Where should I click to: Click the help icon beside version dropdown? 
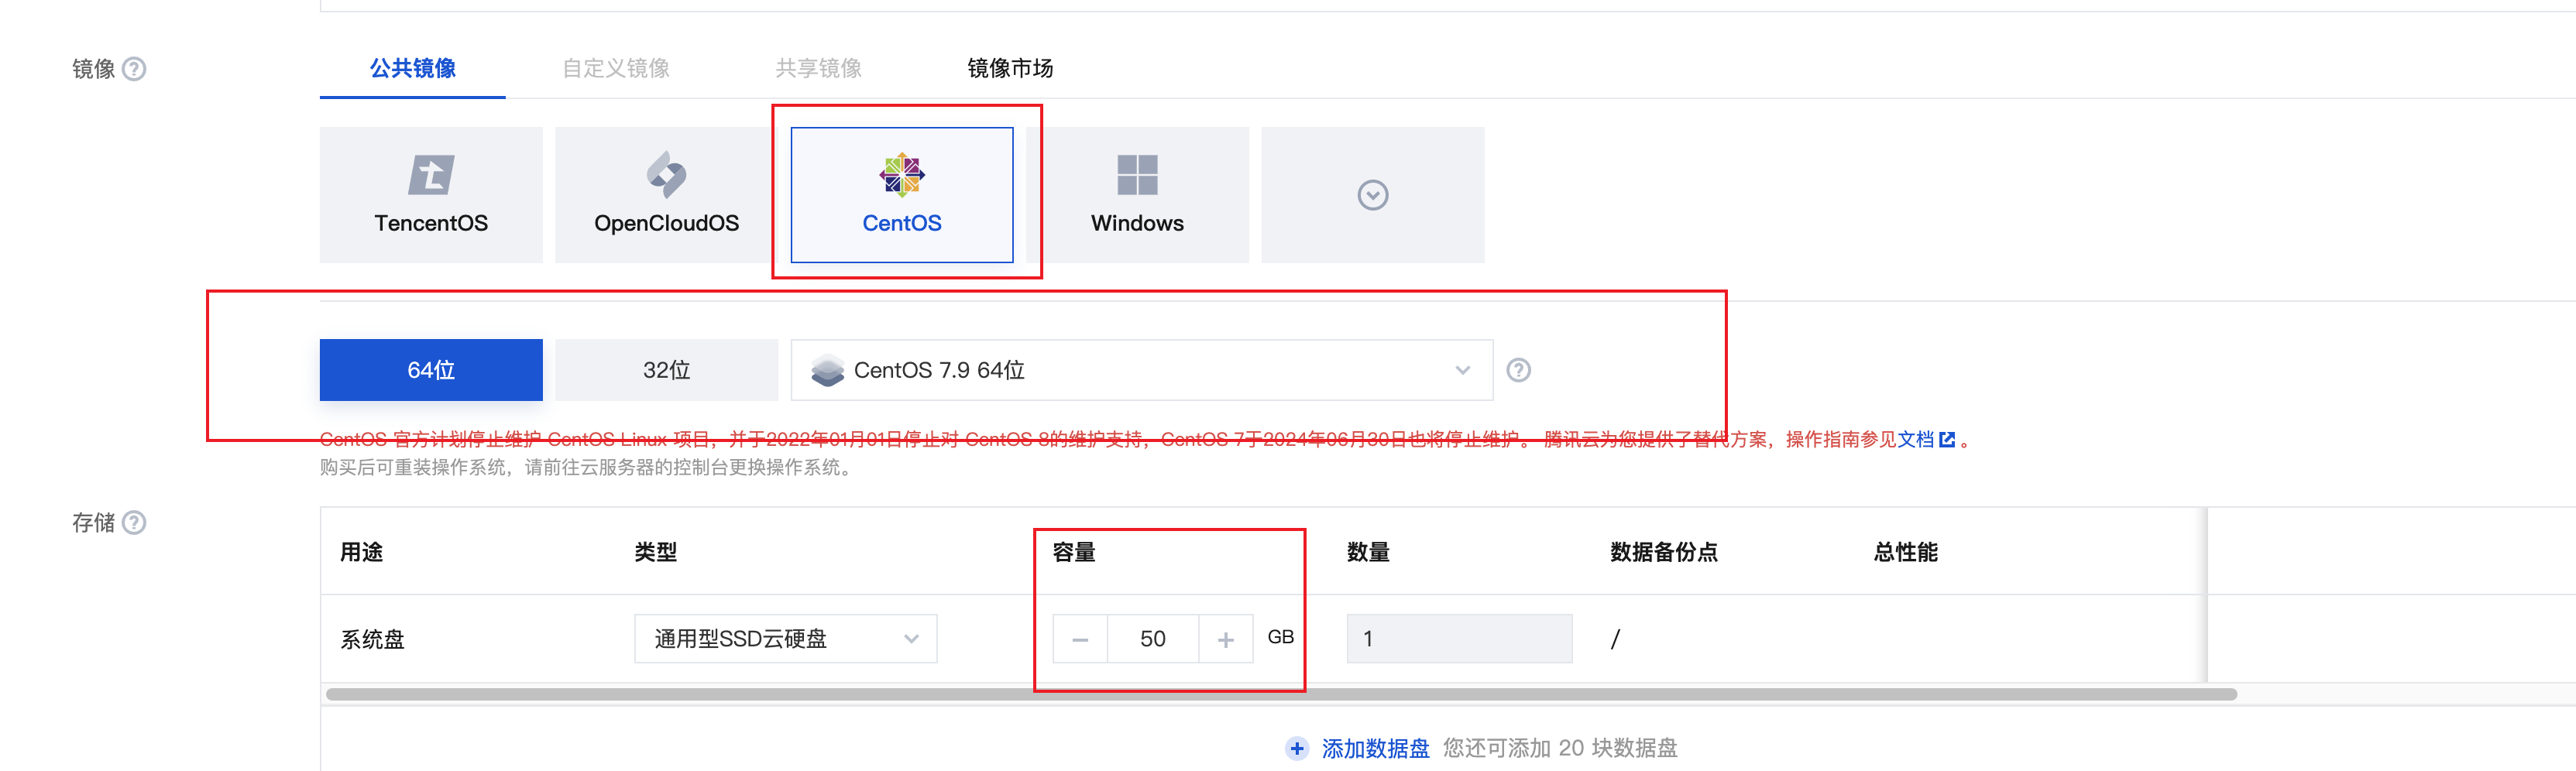pyautogui.click(x=1518, y=370)
